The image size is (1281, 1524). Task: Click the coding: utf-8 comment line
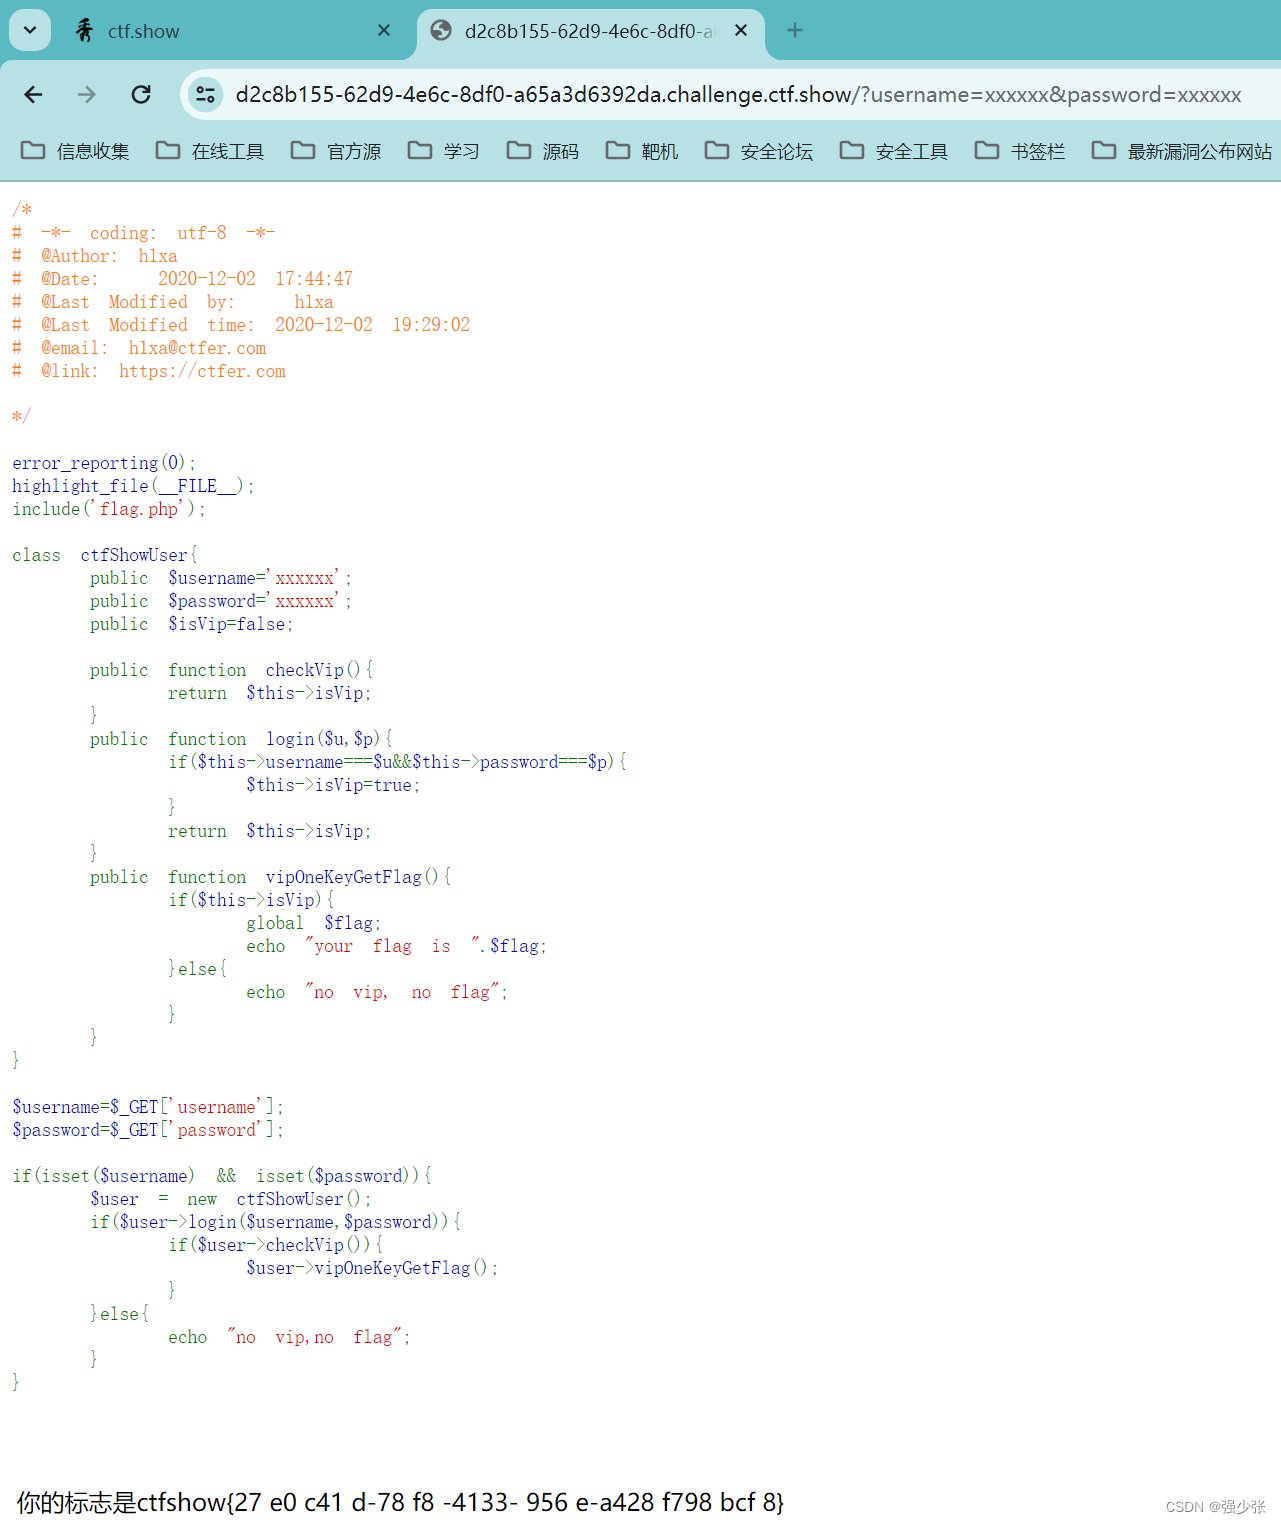point(144,233)
